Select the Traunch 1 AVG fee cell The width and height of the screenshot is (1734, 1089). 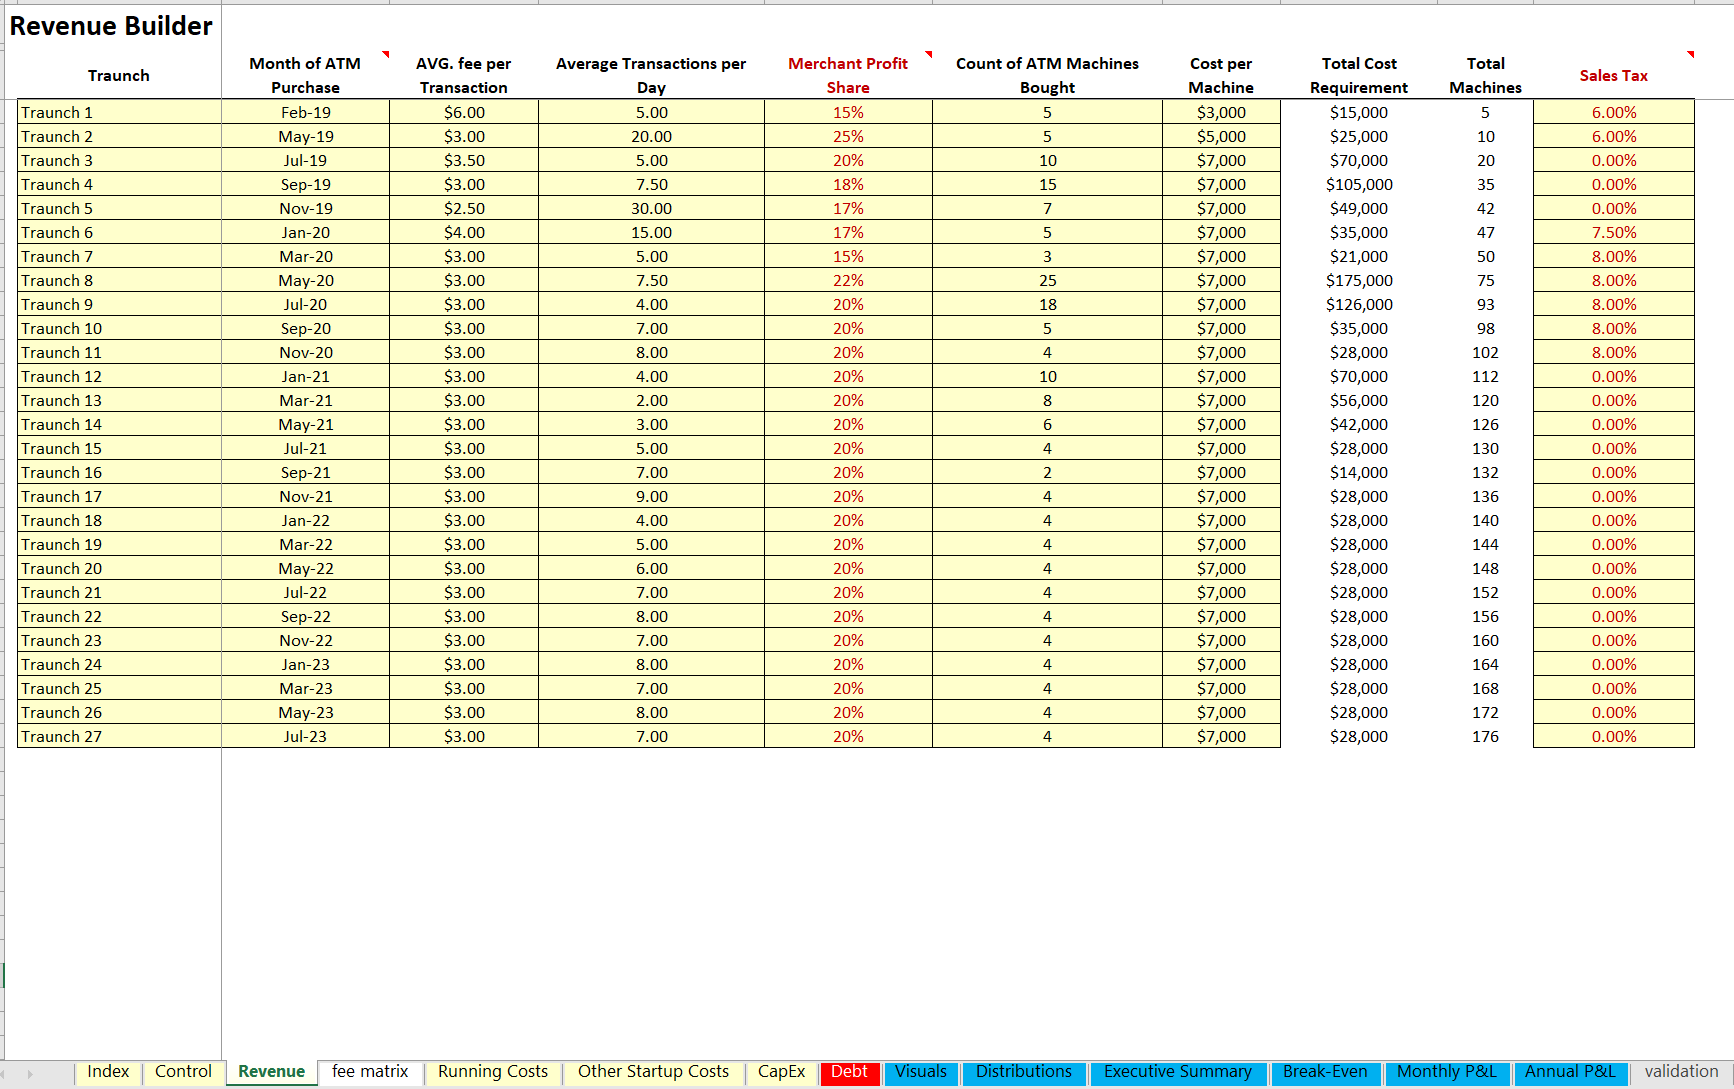click(x=464, y=113)
